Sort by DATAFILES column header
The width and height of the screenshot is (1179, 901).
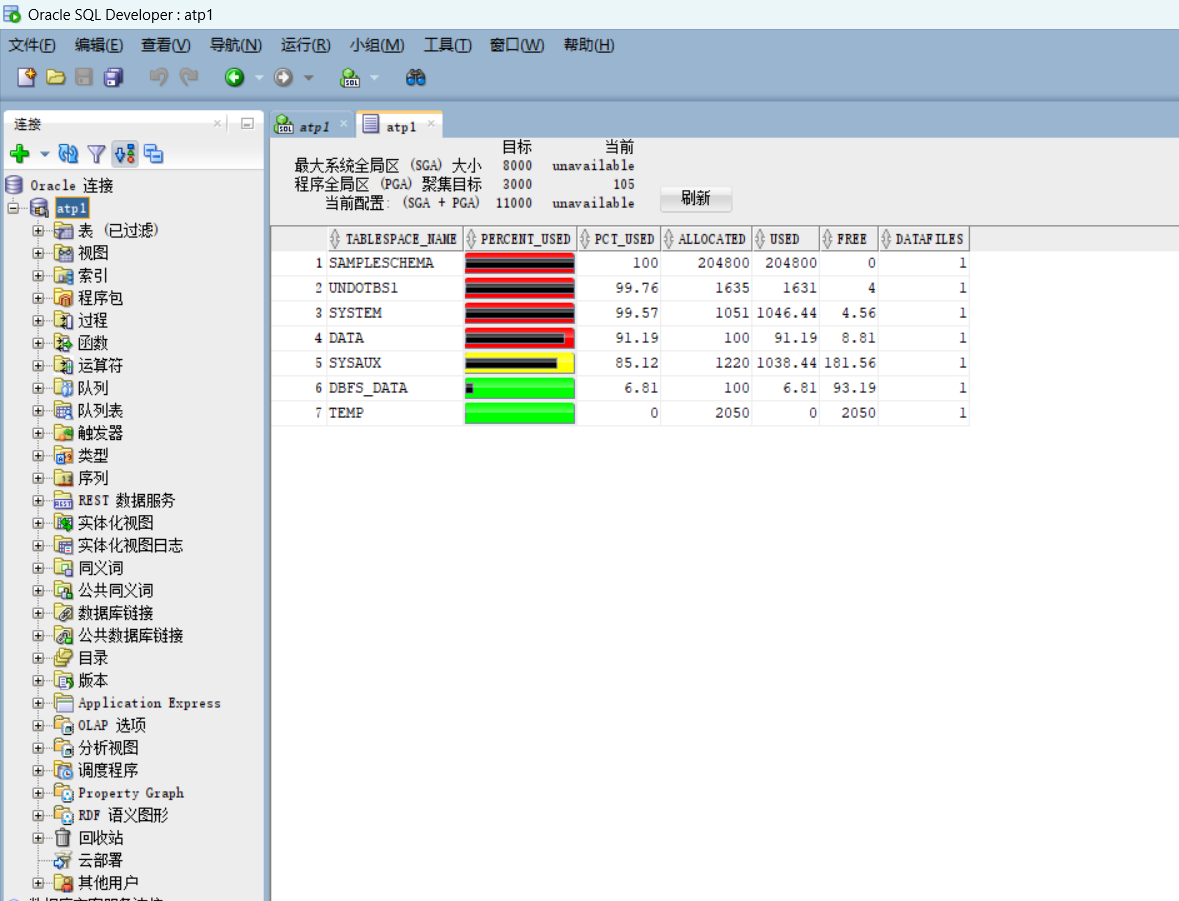[924, 239]
